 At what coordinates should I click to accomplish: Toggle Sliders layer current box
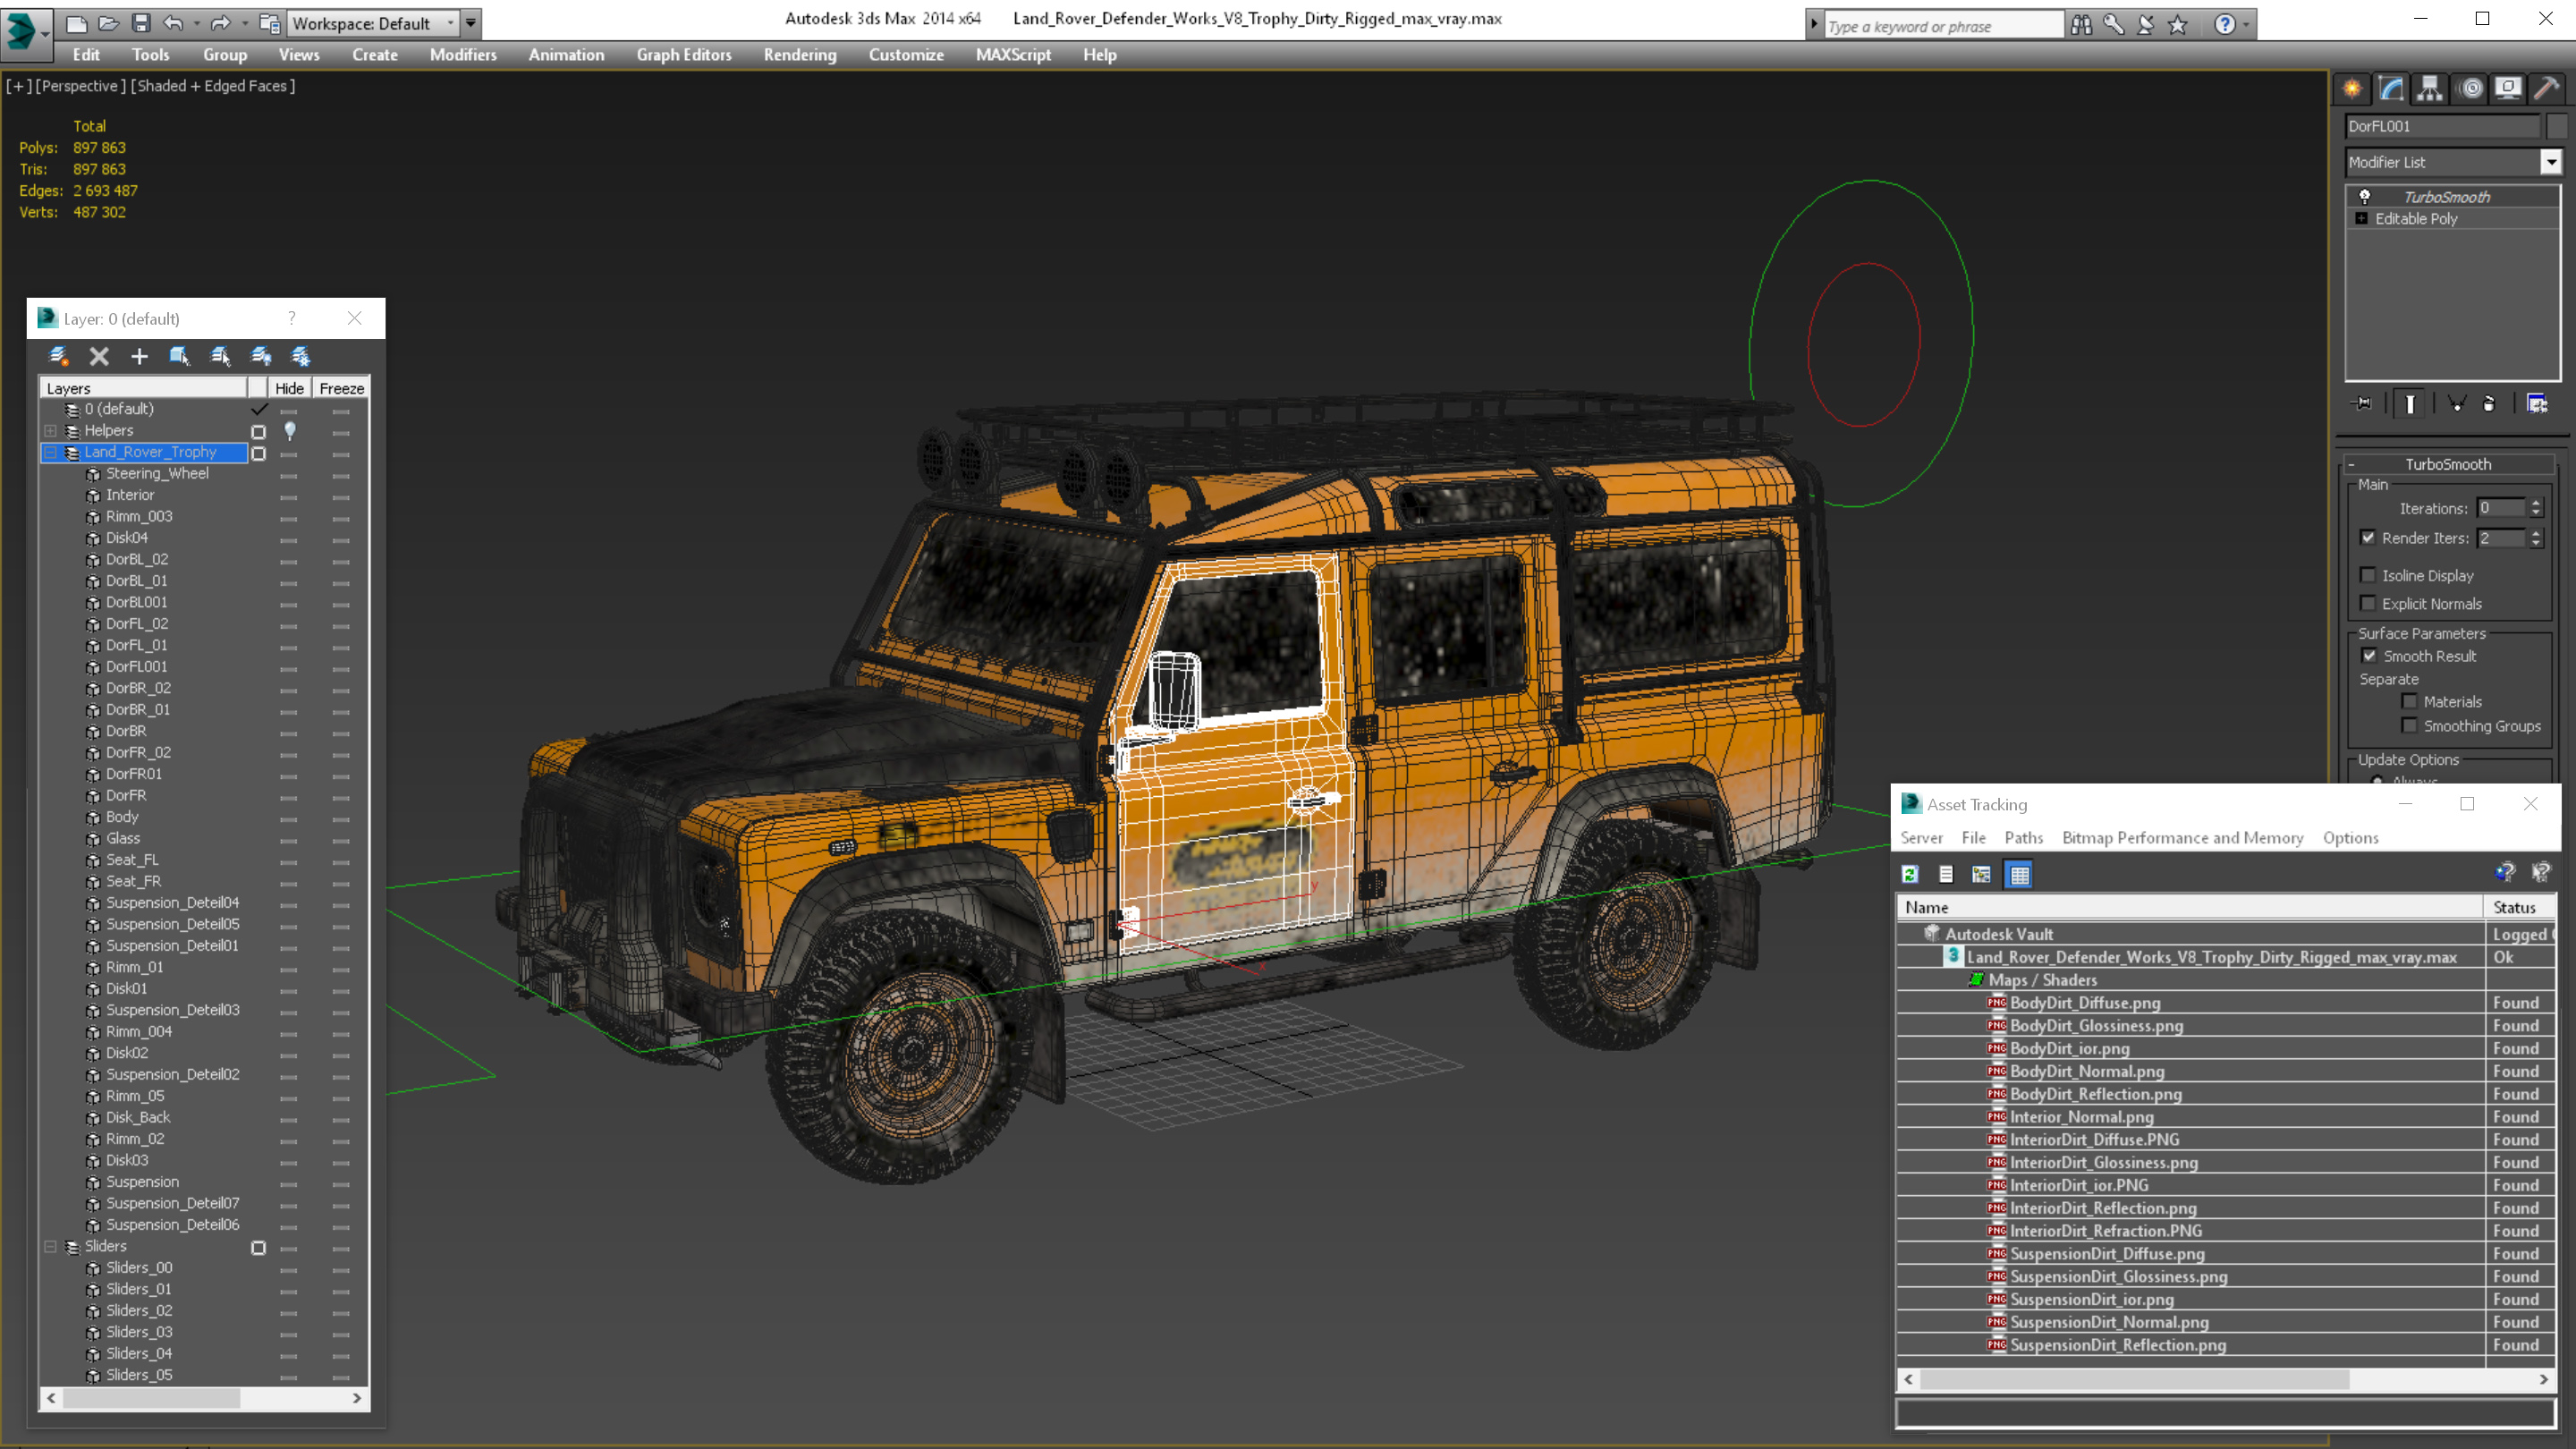tap(259, 1248)
